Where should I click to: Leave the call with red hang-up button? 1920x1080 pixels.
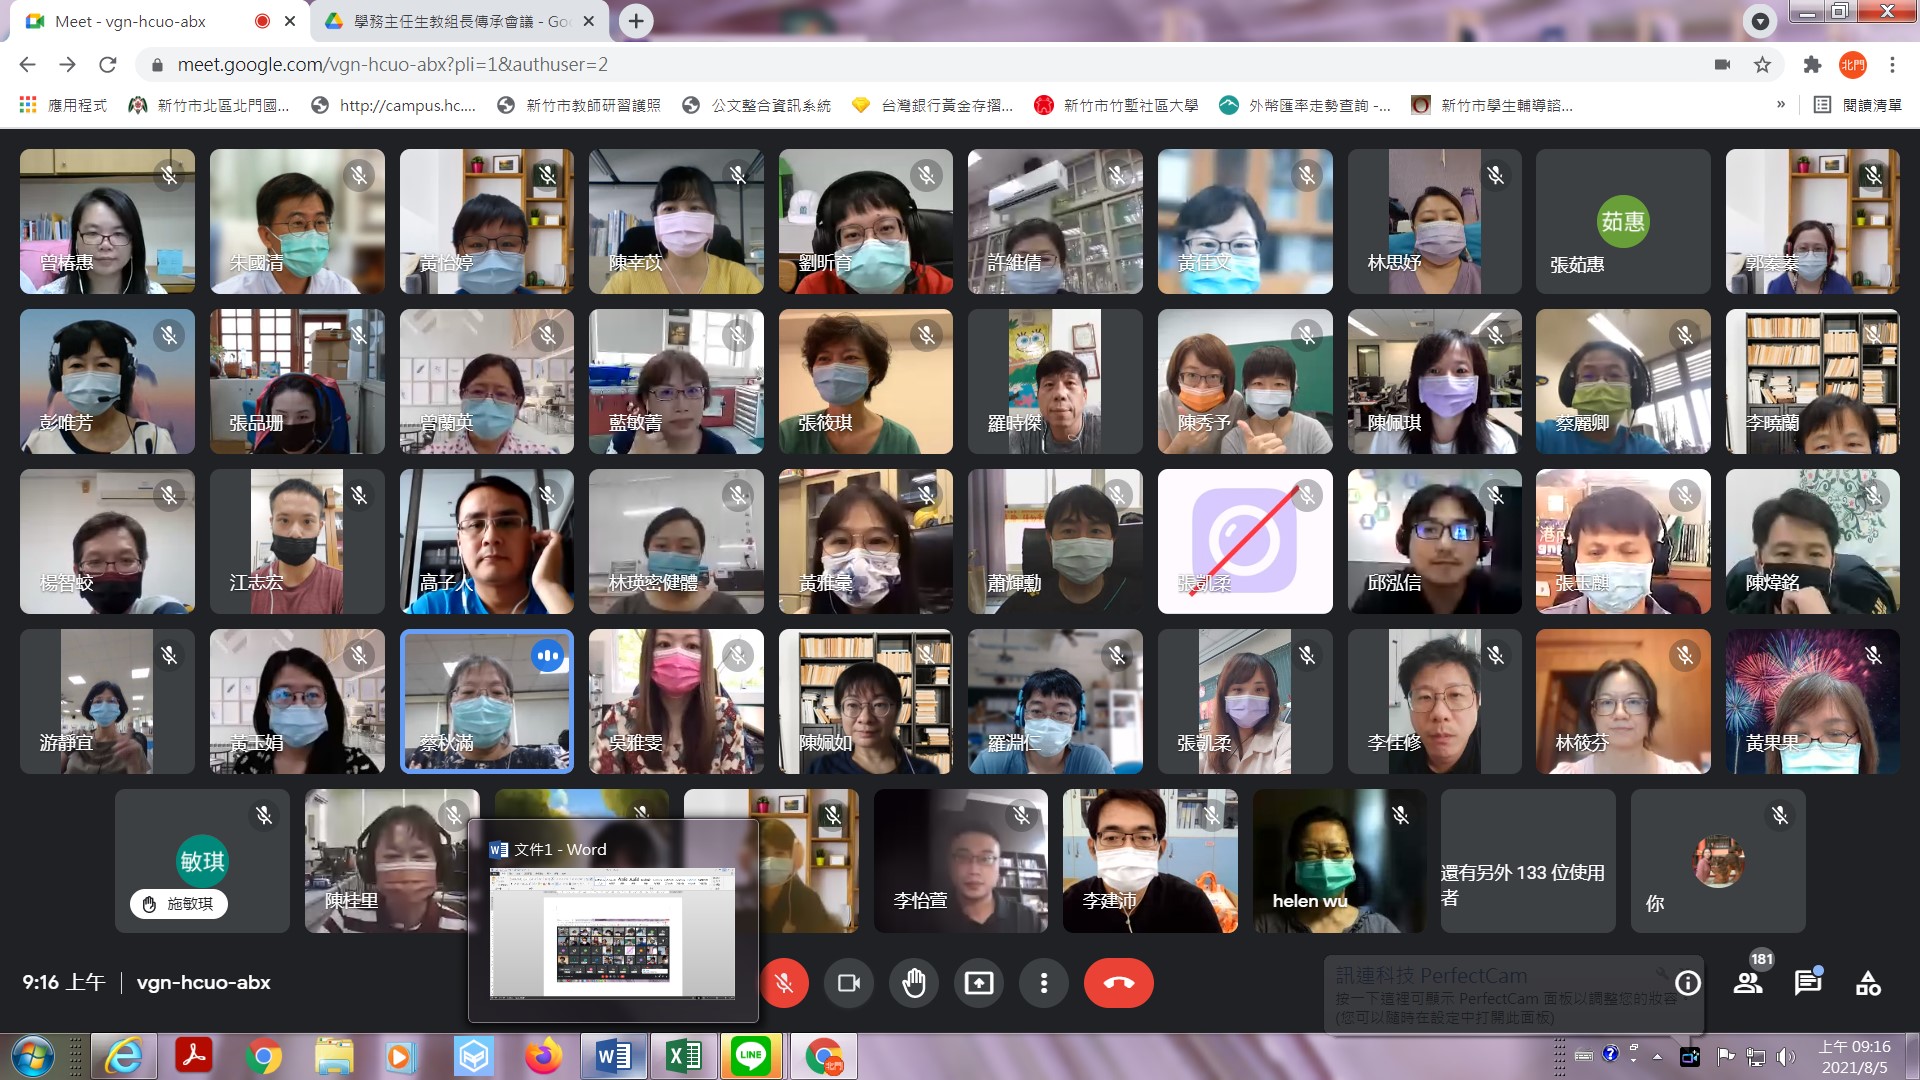click(1118, 983)
